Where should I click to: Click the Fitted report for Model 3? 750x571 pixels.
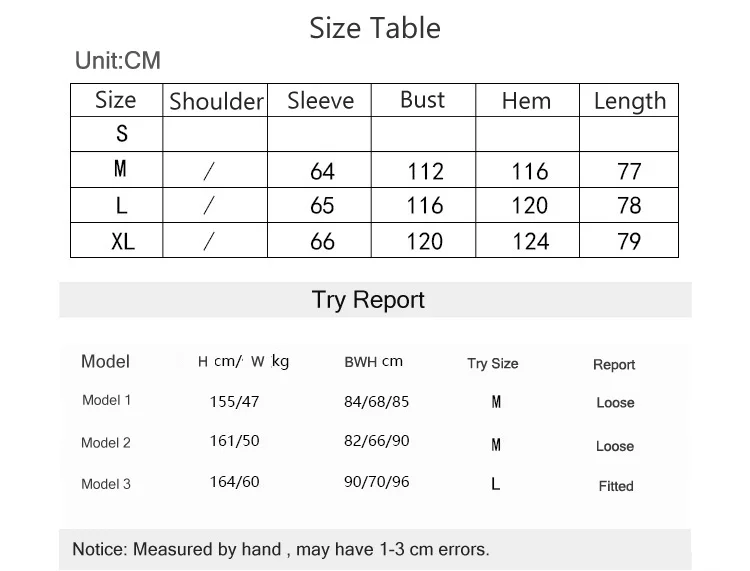coord(616,486)
